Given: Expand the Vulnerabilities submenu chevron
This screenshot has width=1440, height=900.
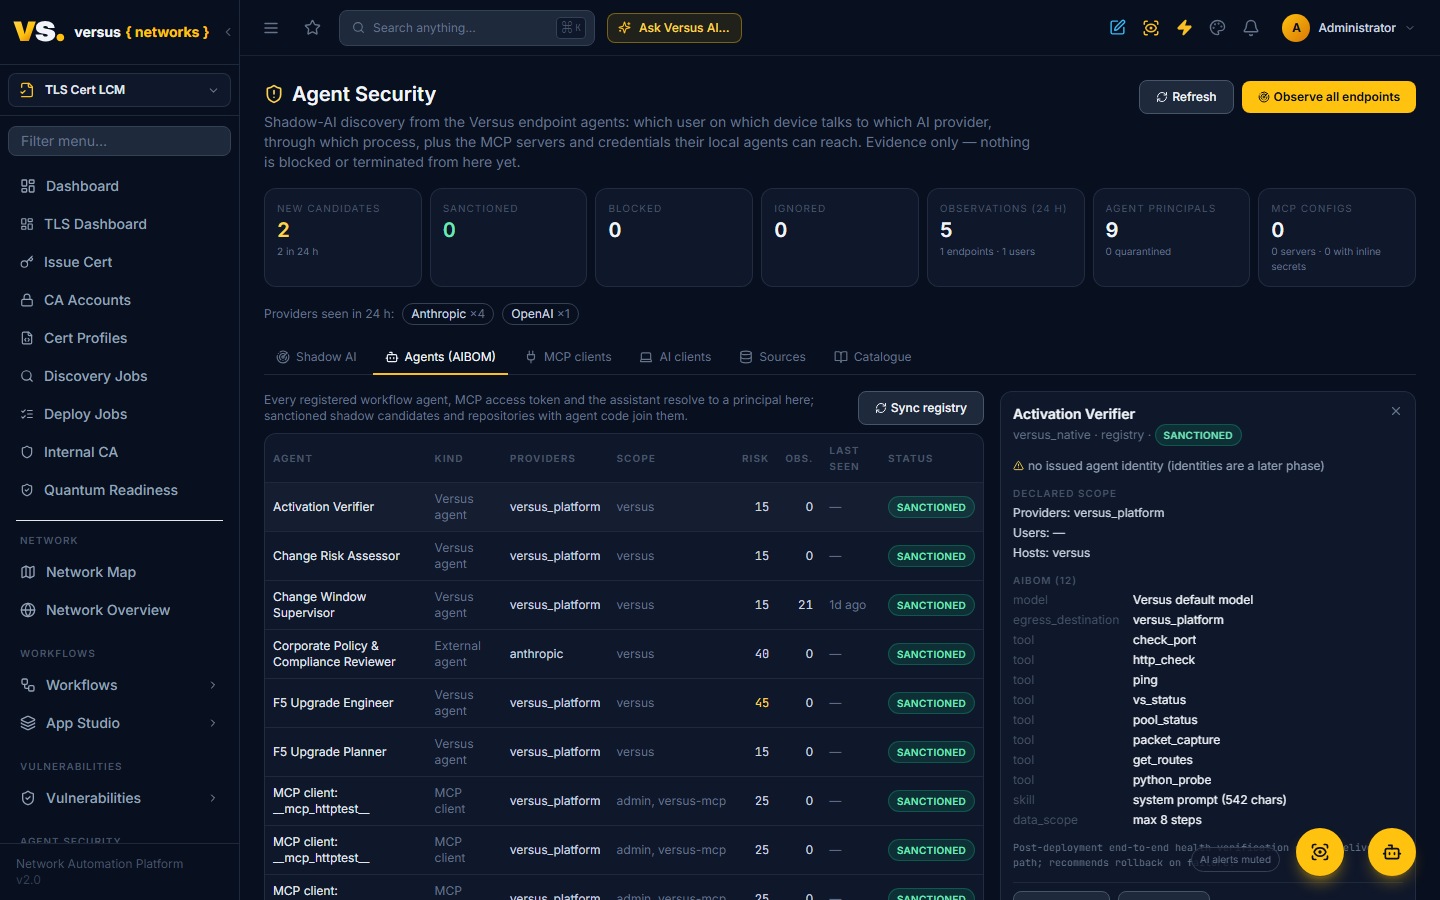Looking at the screenshot, I should click(x=213, y=798).
